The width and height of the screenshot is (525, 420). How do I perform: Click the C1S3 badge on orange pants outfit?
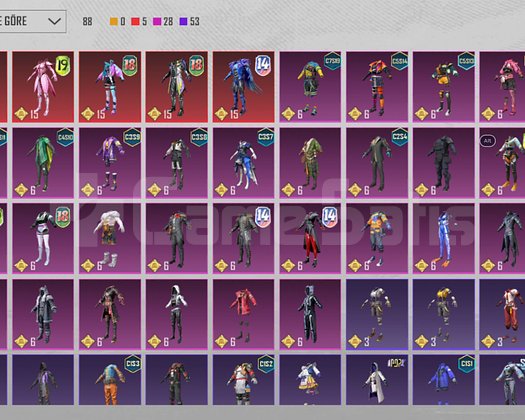(132, 364)
